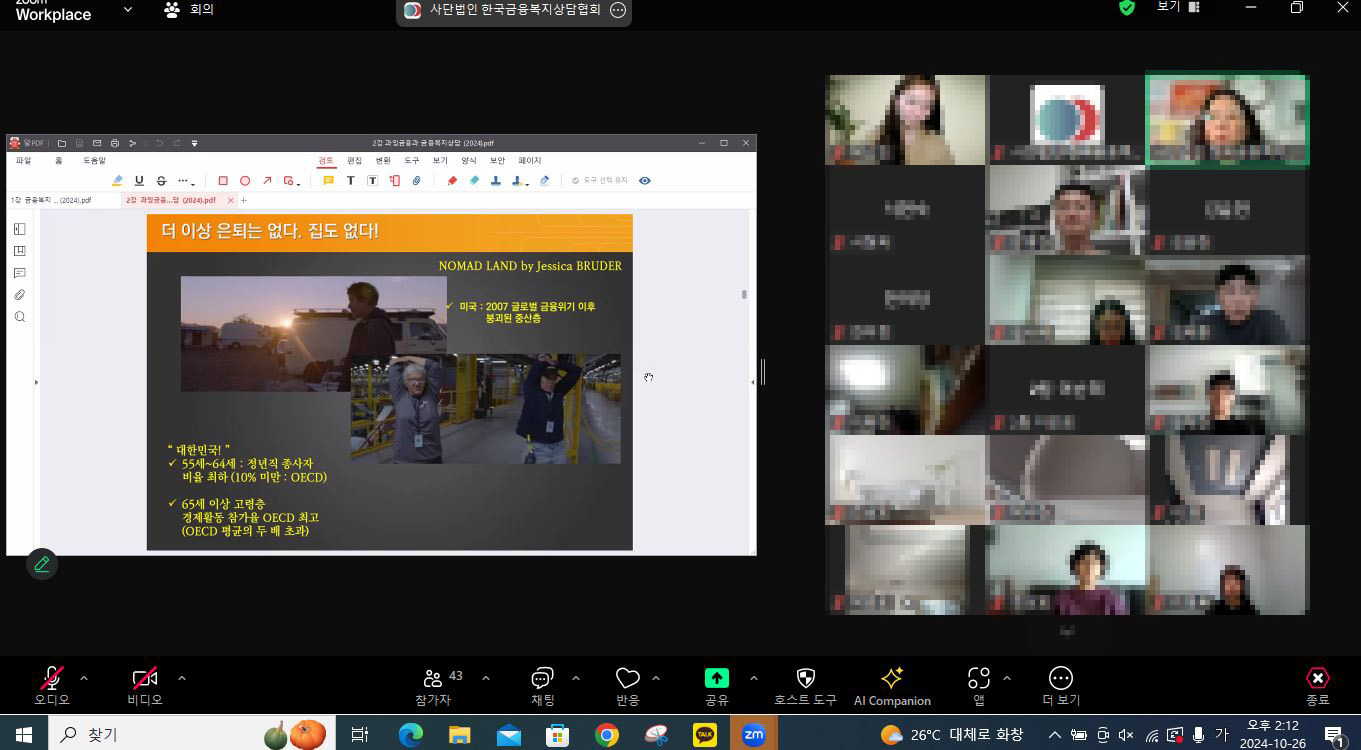
Task: Expand video options arrow next to 비디오
Action: point(181,678)
